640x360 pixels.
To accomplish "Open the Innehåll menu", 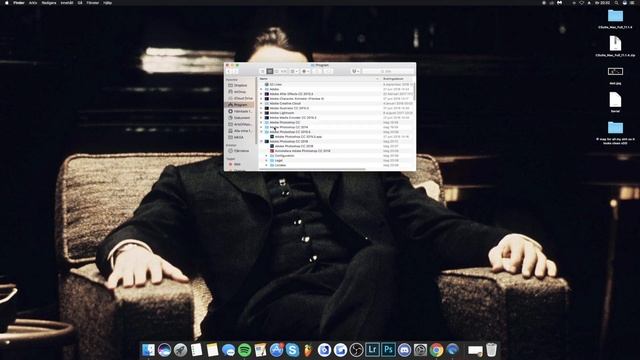I will point(67,3).
